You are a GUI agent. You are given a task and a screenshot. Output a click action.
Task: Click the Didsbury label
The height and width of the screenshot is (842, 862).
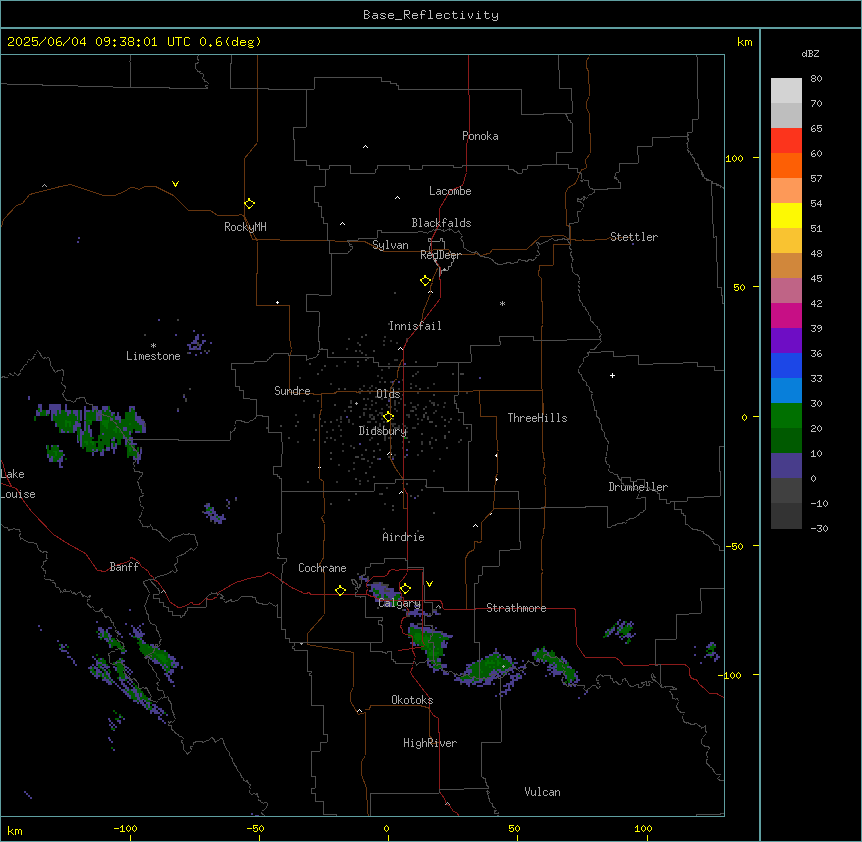tap(383, 431)
